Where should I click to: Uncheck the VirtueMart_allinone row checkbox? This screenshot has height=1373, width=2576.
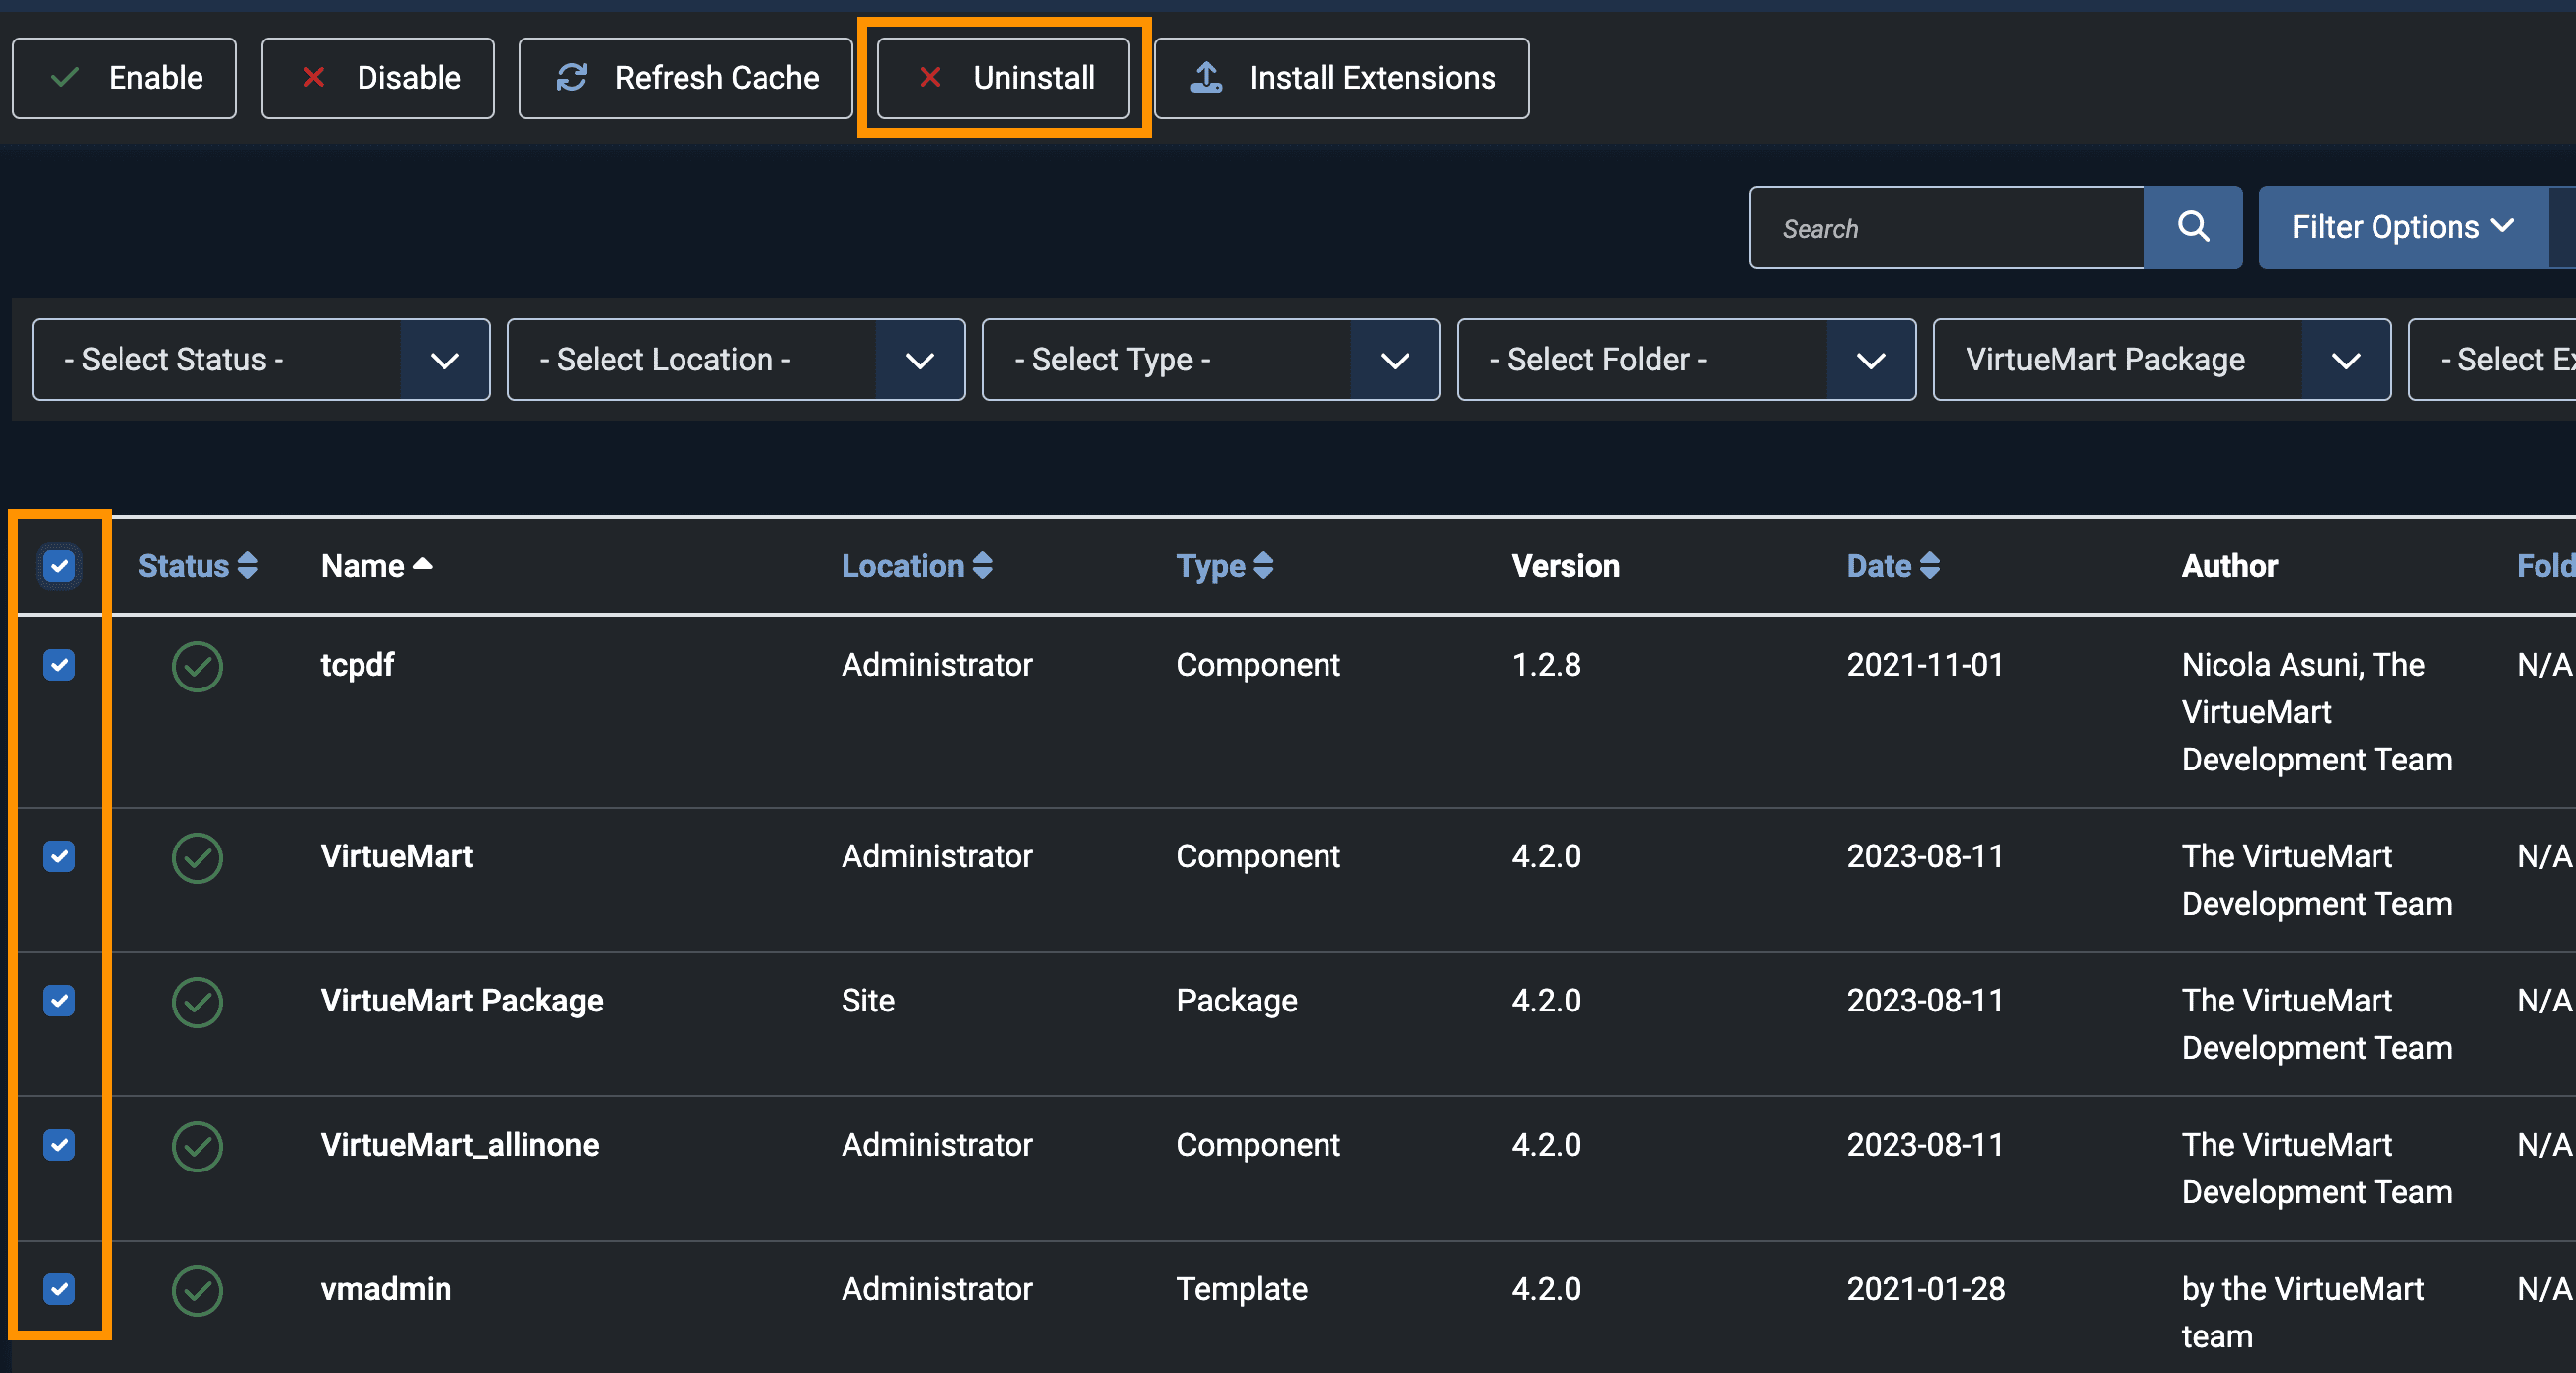60,1145
